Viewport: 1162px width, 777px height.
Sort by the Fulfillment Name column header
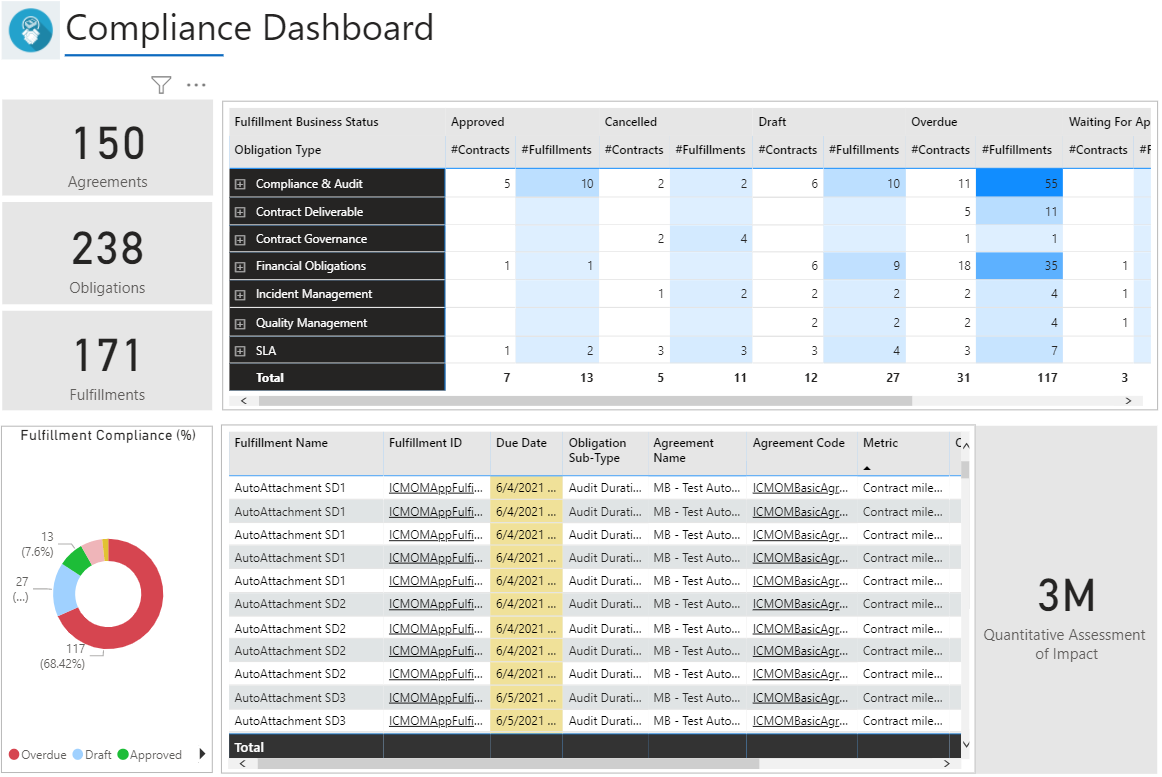tap(281, 443)
